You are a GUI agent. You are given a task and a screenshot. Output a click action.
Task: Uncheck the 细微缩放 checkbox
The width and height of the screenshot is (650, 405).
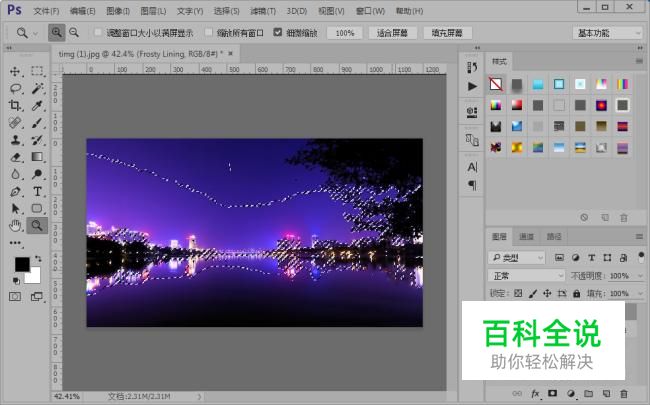(x=278, y=33)
